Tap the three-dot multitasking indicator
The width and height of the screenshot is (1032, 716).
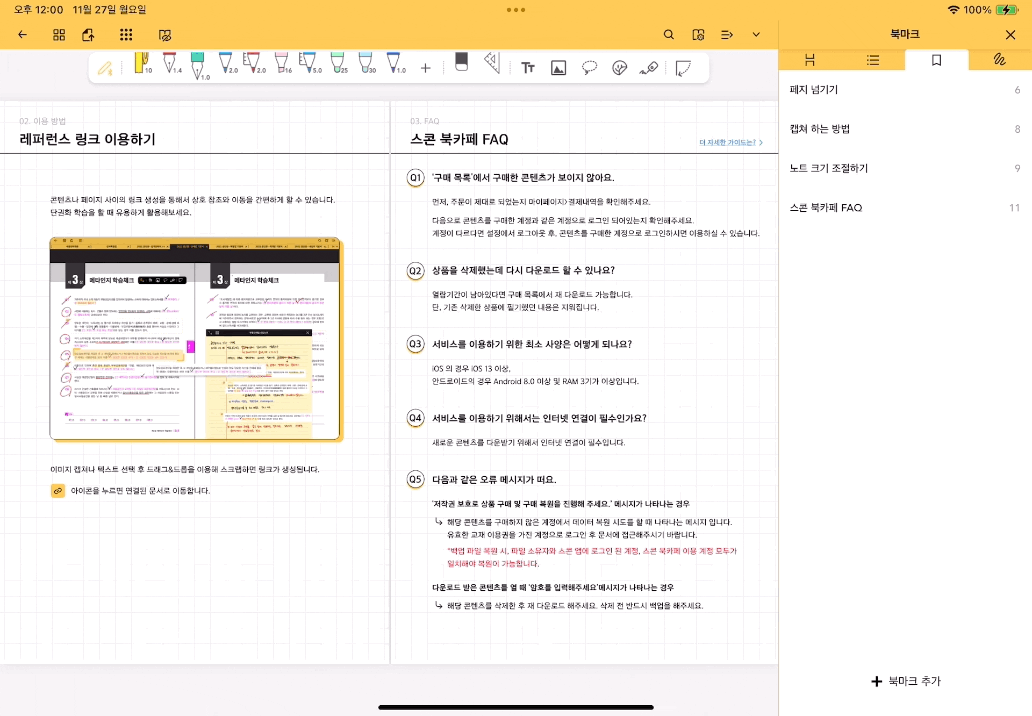[516, 10]
